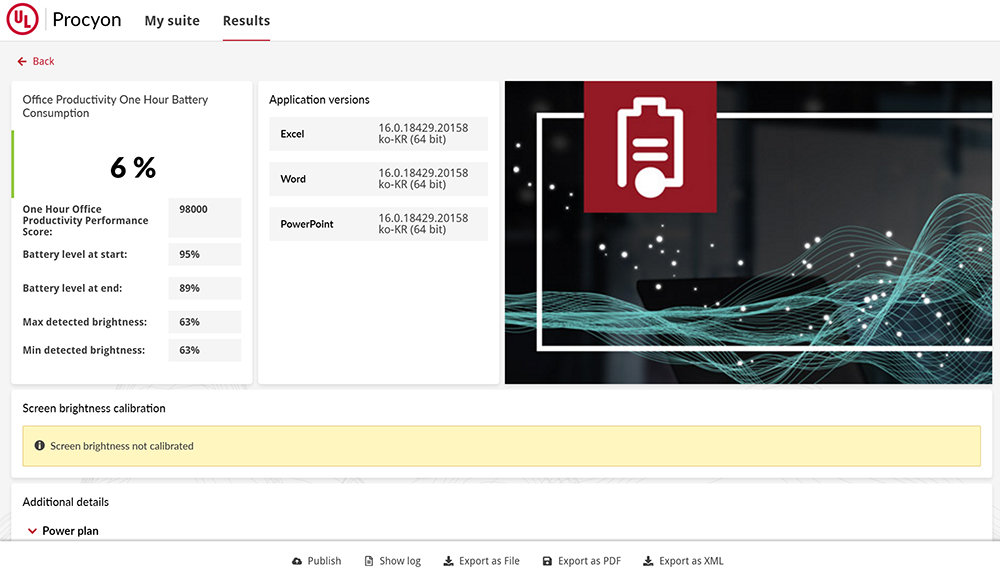Select the Word application version row

(x=378, y=179)
